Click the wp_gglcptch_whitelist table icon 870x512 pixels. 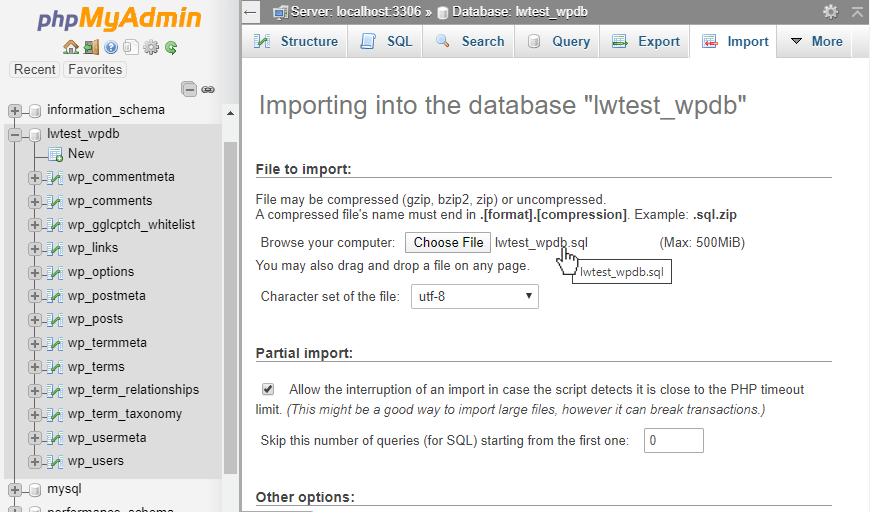click(x=54, y=225)
